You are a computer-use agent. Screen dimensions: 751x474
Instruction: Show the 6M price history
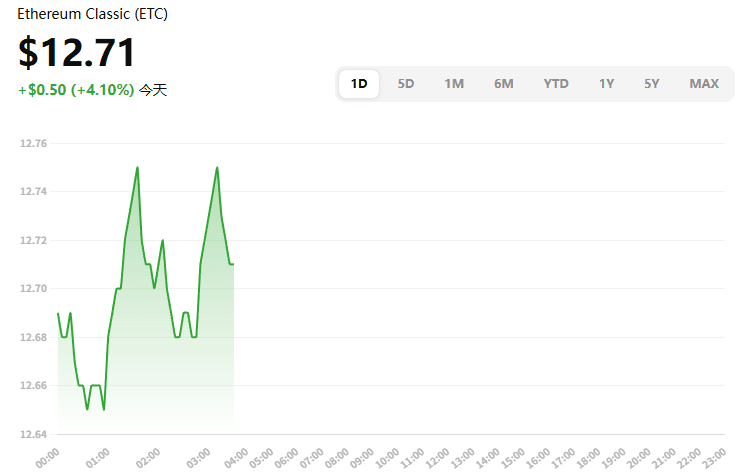503,84
